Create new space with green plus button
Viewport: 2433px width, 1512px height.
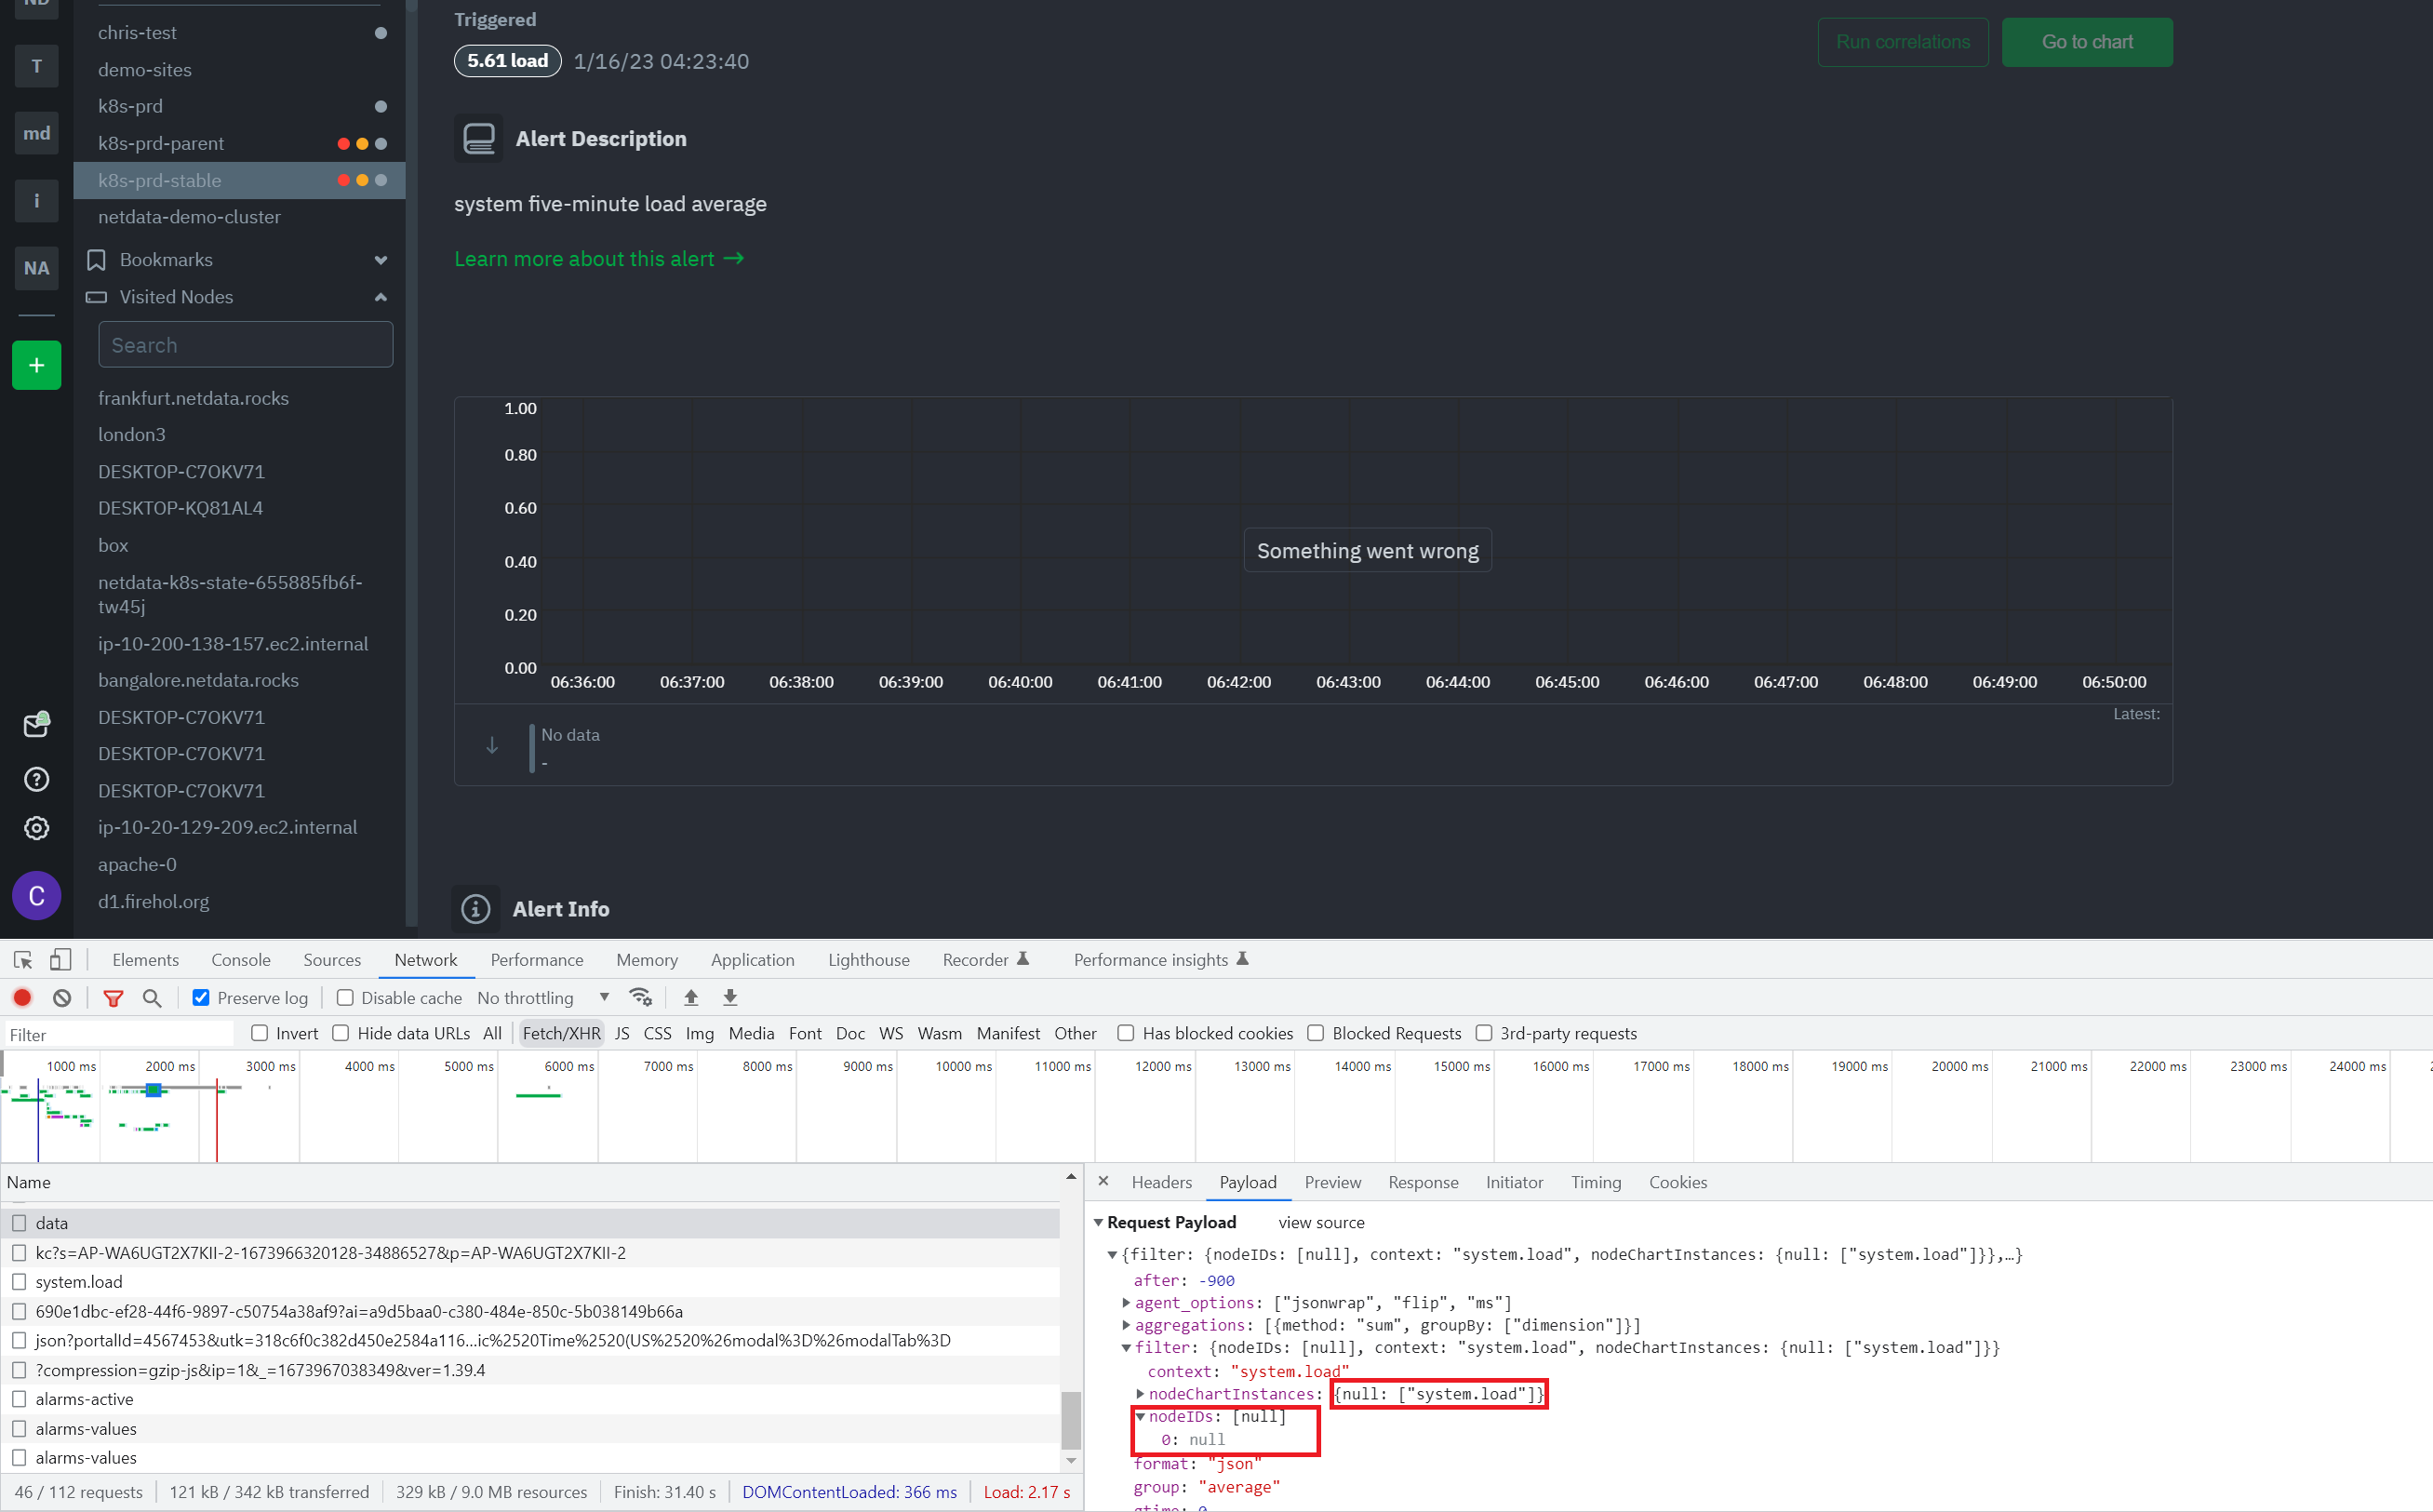pyautogui.click(x=36, y=364)
